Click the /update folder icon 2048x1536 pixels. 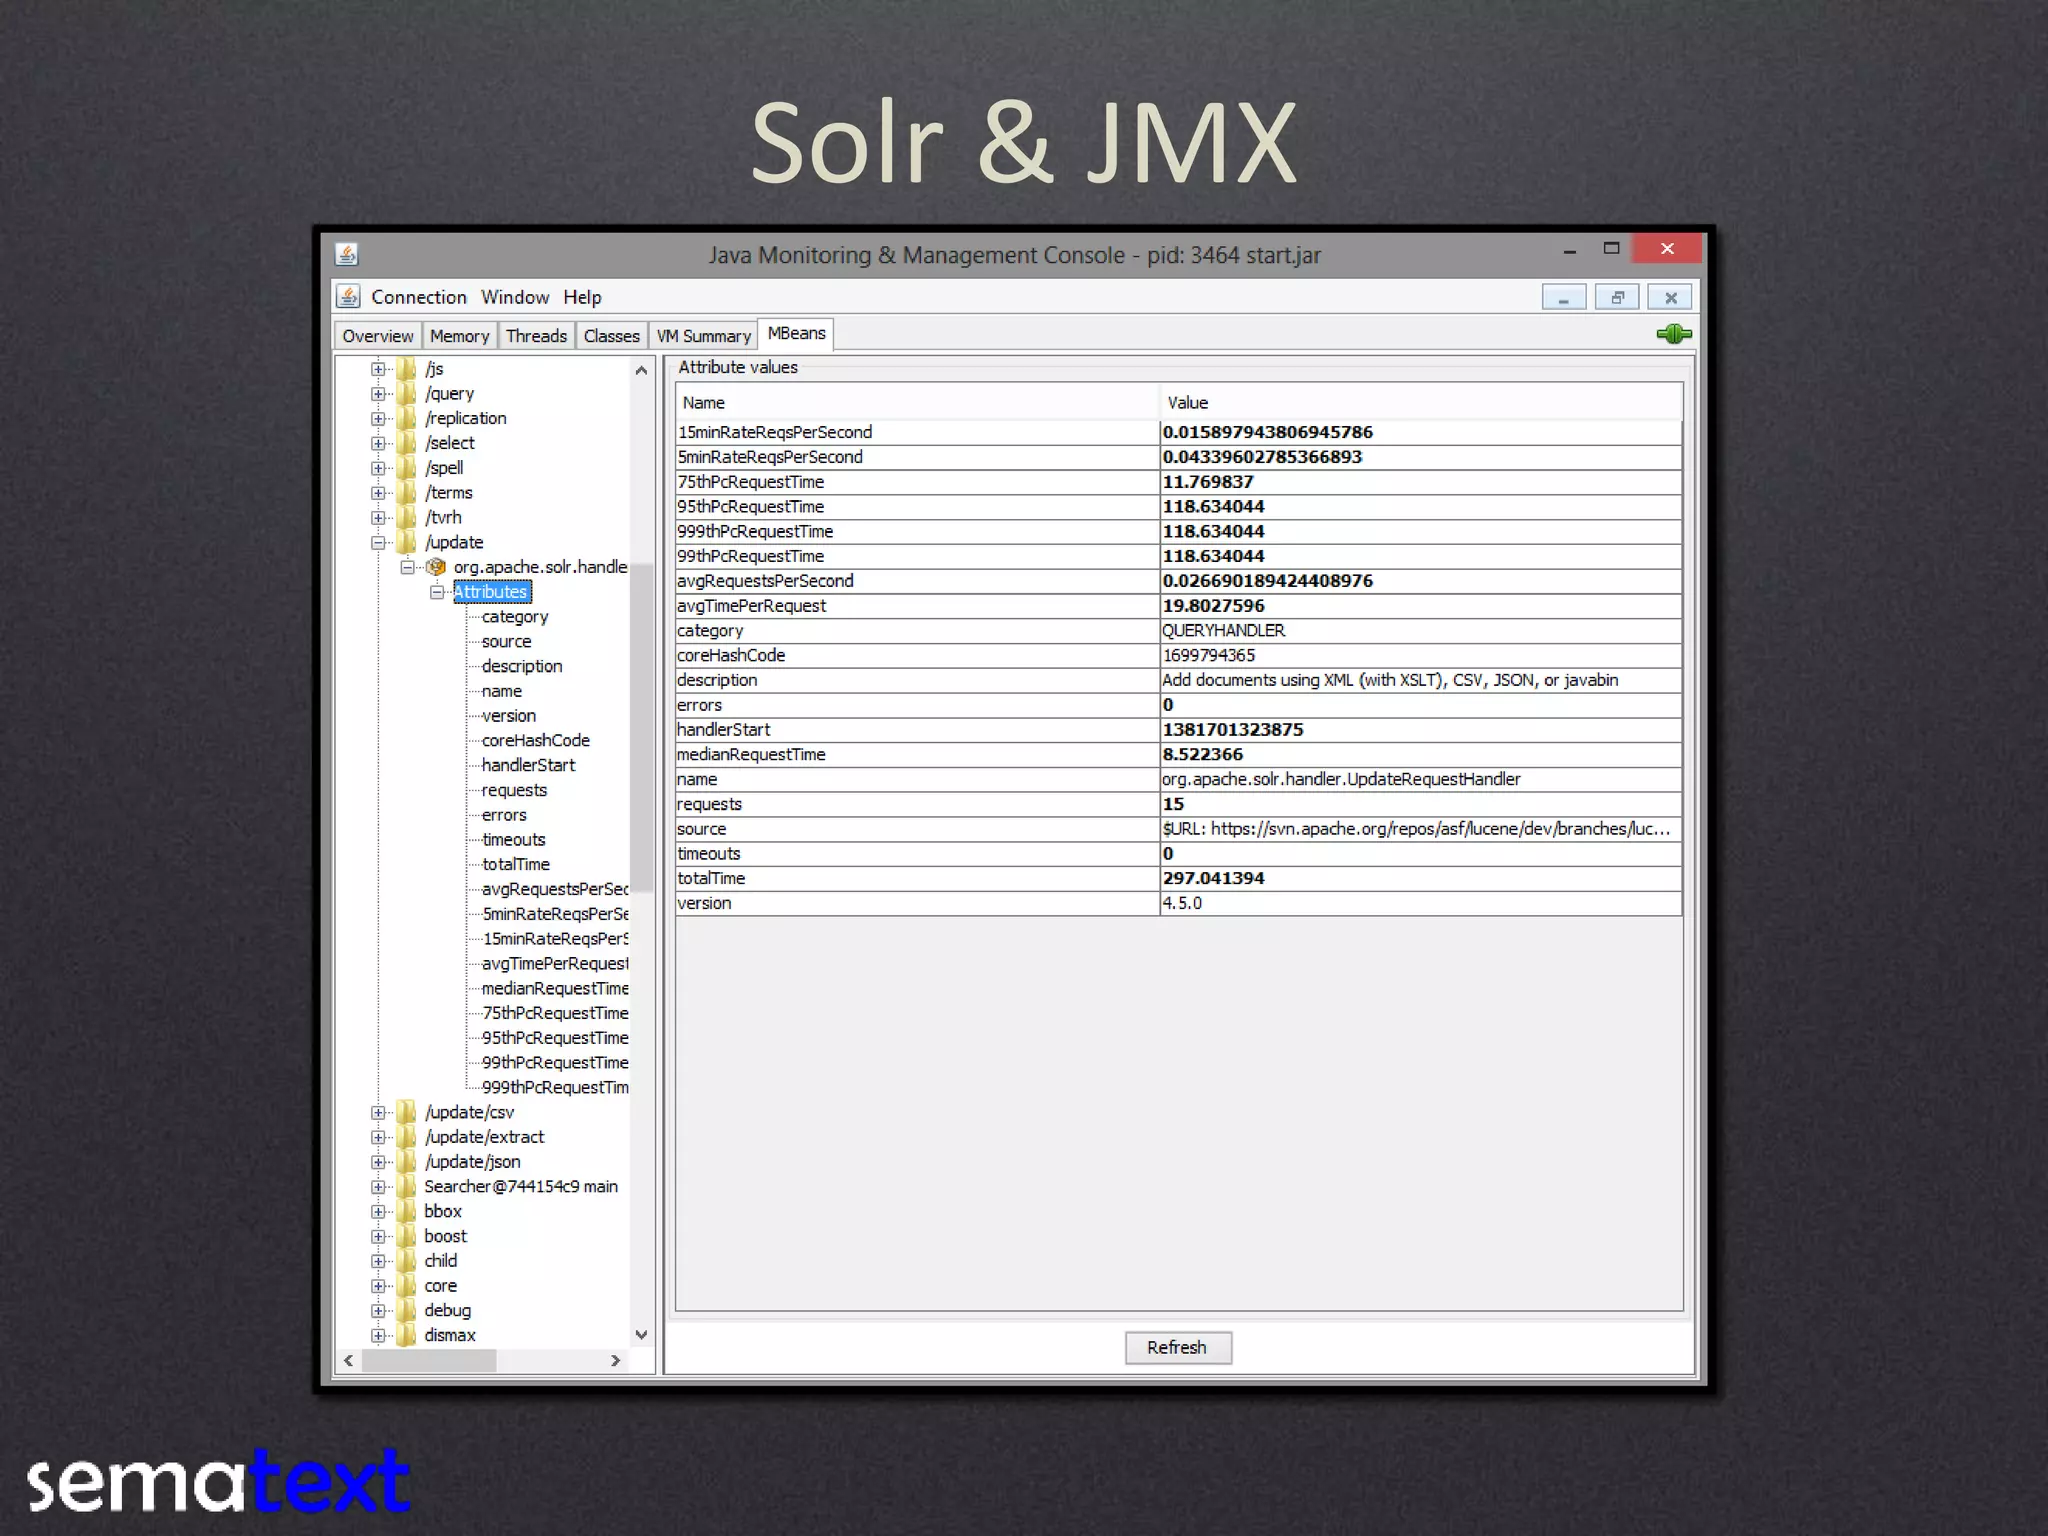406,542
